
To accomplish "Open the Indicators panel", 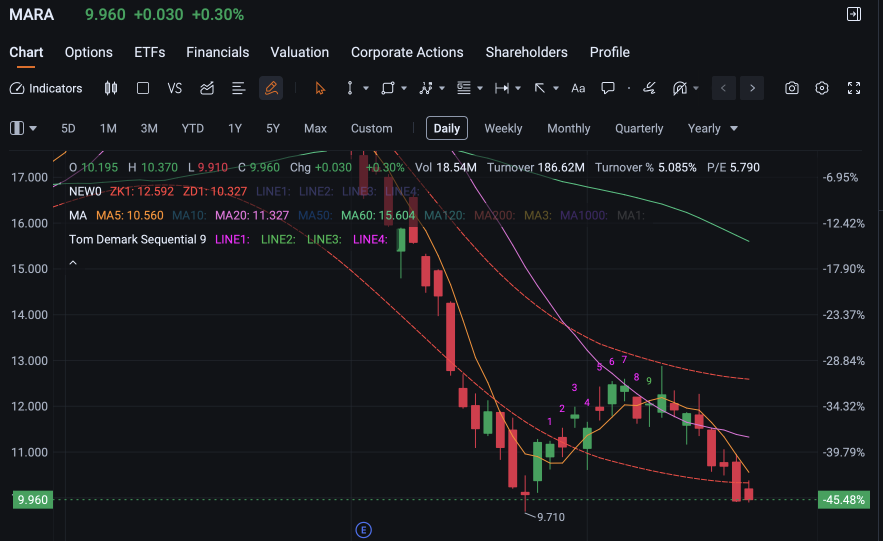I will (46, 88).
